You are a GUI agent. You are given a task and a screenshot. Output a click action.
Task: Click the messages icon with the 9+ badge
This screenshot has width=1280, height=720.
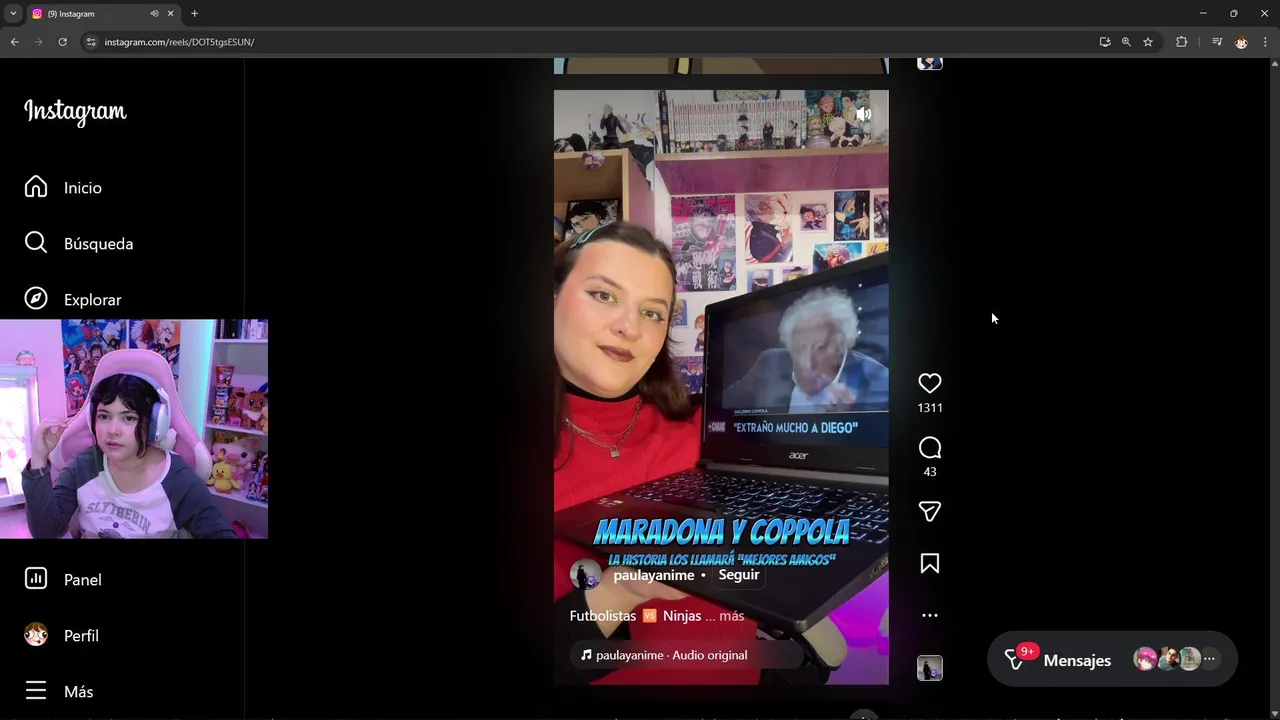pyautogui.click(x=1015, y=659)
